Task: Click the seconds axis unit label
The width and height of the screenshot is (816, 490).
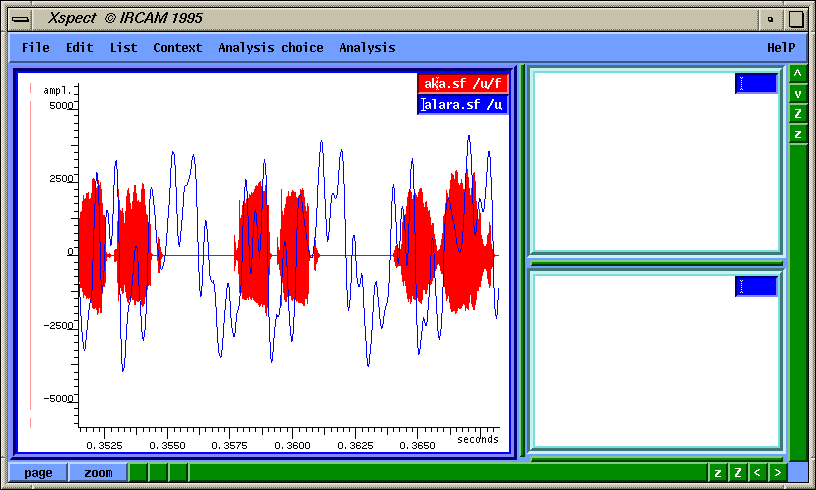Action: [478, 440]
